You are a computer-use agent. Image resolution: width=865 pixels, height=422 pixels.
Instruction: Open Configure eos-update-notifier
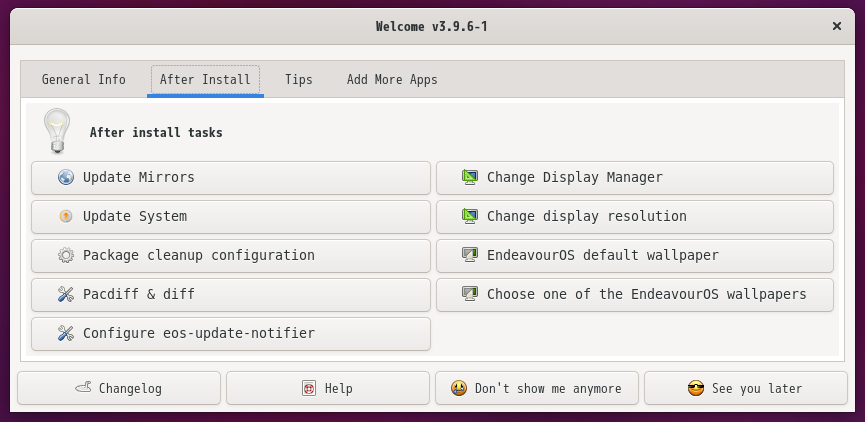click(231, 334)
